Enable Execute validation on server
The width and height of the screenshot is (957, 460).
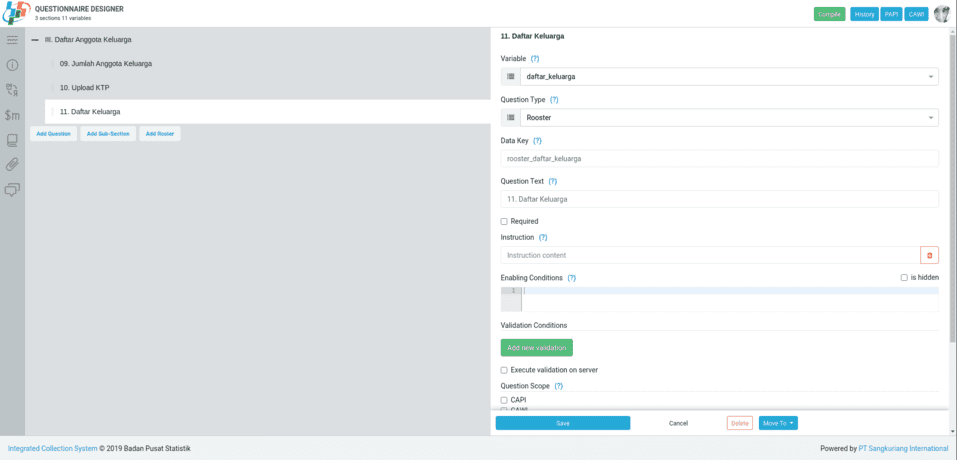[x=504, y=370]
